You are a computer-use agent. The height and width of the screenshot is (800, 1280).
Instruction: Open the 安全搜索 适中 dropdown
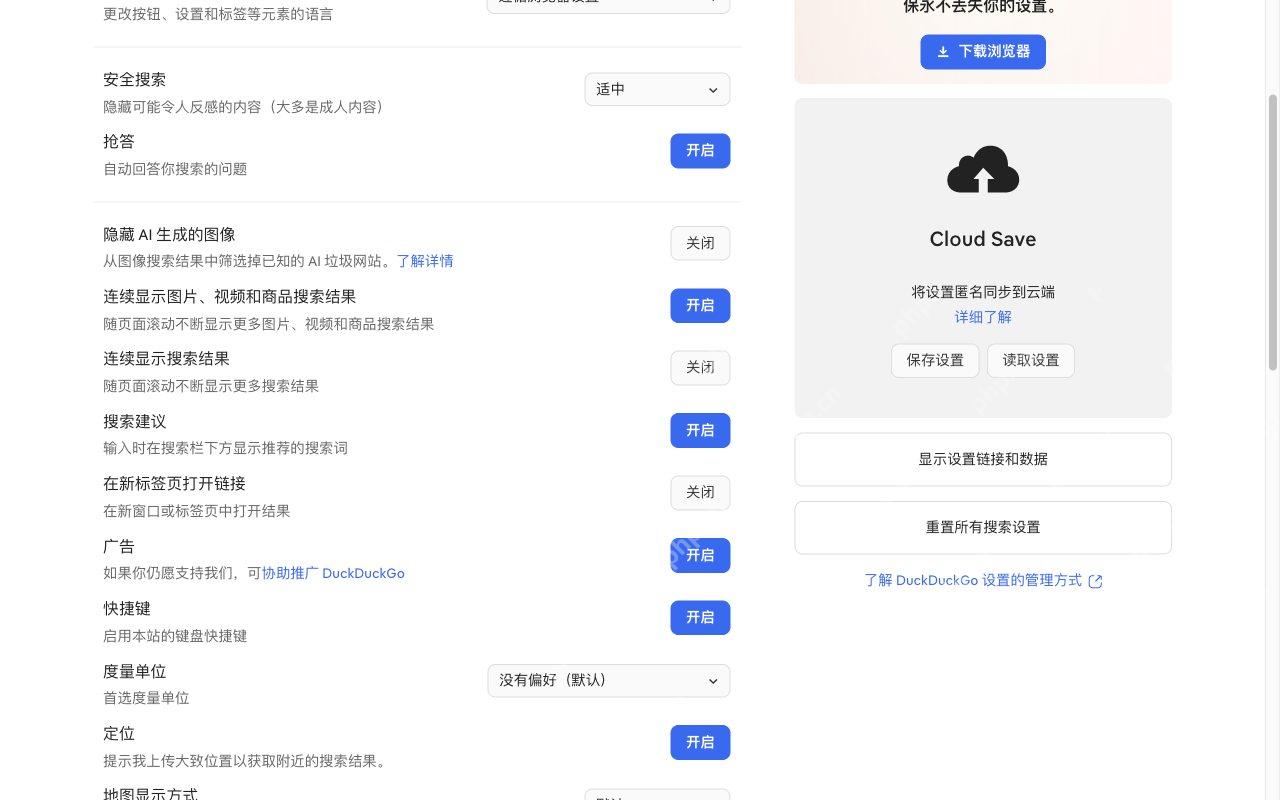pyautogui.click(x=657, y=89)
